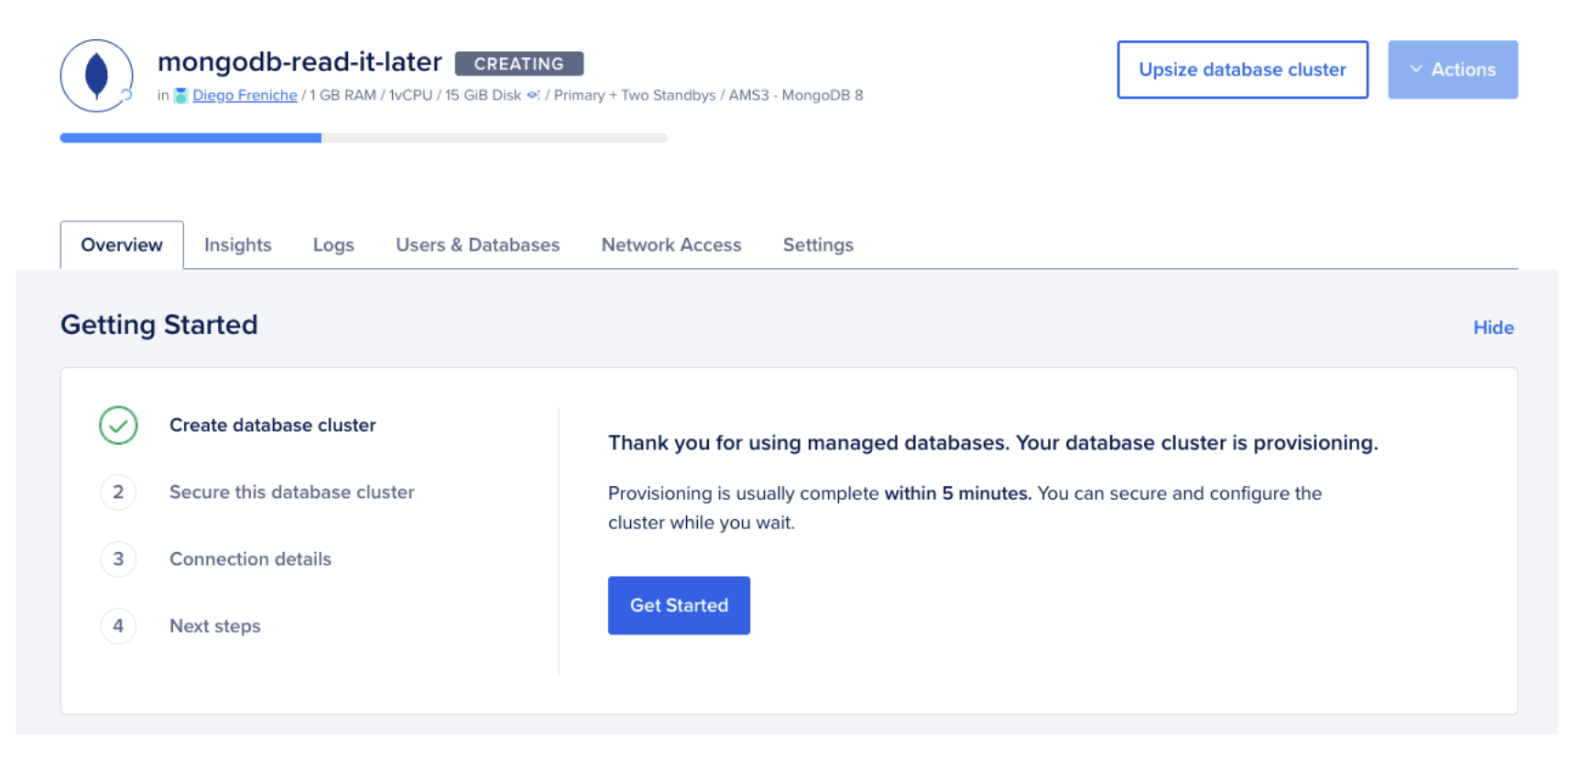
Task: Click the Get Started button
Action: [x=679, y=605]
